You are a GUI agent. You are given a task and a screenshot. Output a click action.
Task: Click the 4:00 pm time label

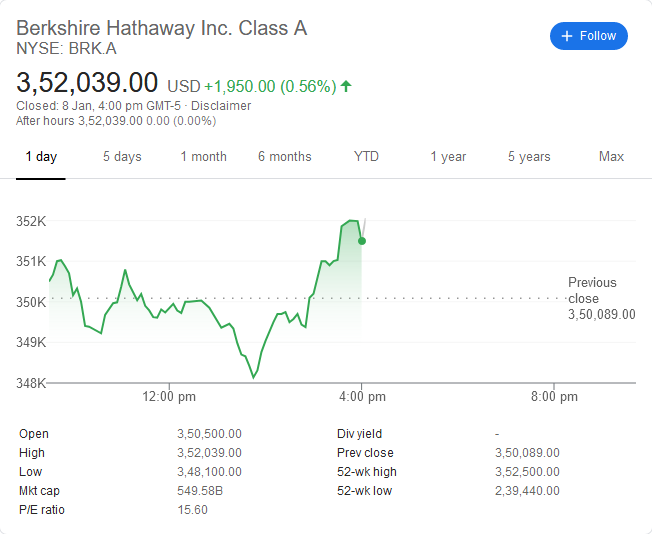(x=362, y=396)
